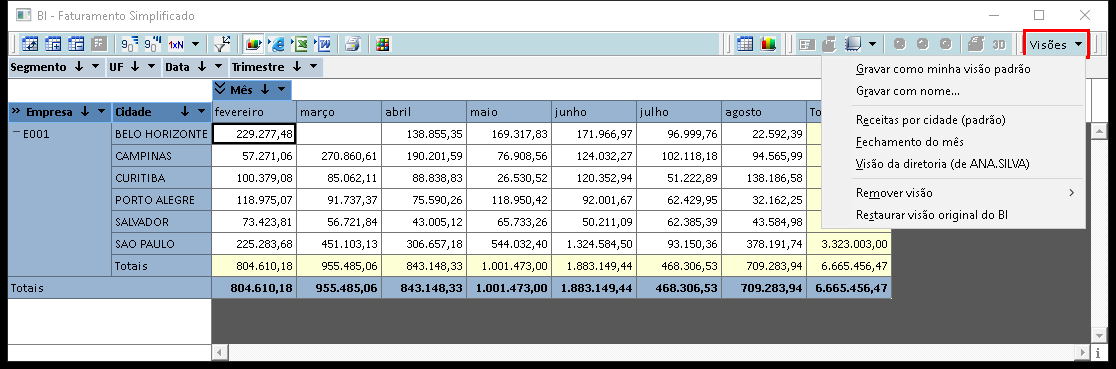Select the BELO HORIZONTE row label
Image resolution: width=1116 pixels, height=369 pixels.
[x=162, y=133]
